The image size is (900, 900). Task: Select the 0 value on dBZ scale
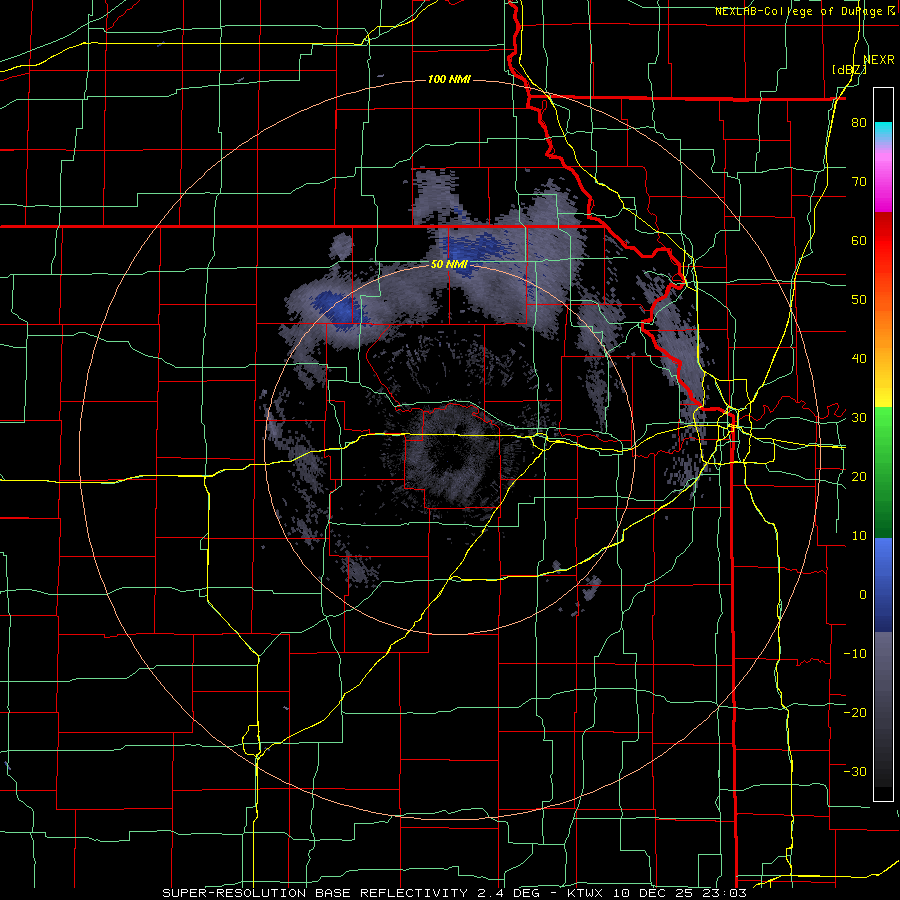[863, 595]
